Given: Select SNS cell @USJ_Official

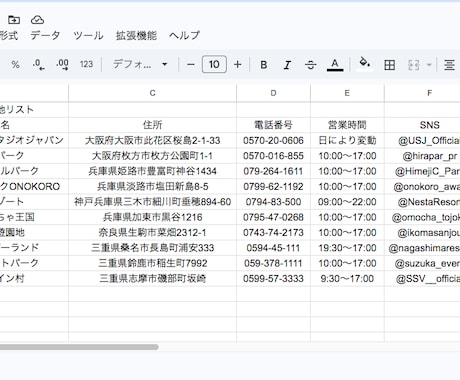Looking at the screenshot, I should pos(422,140).
